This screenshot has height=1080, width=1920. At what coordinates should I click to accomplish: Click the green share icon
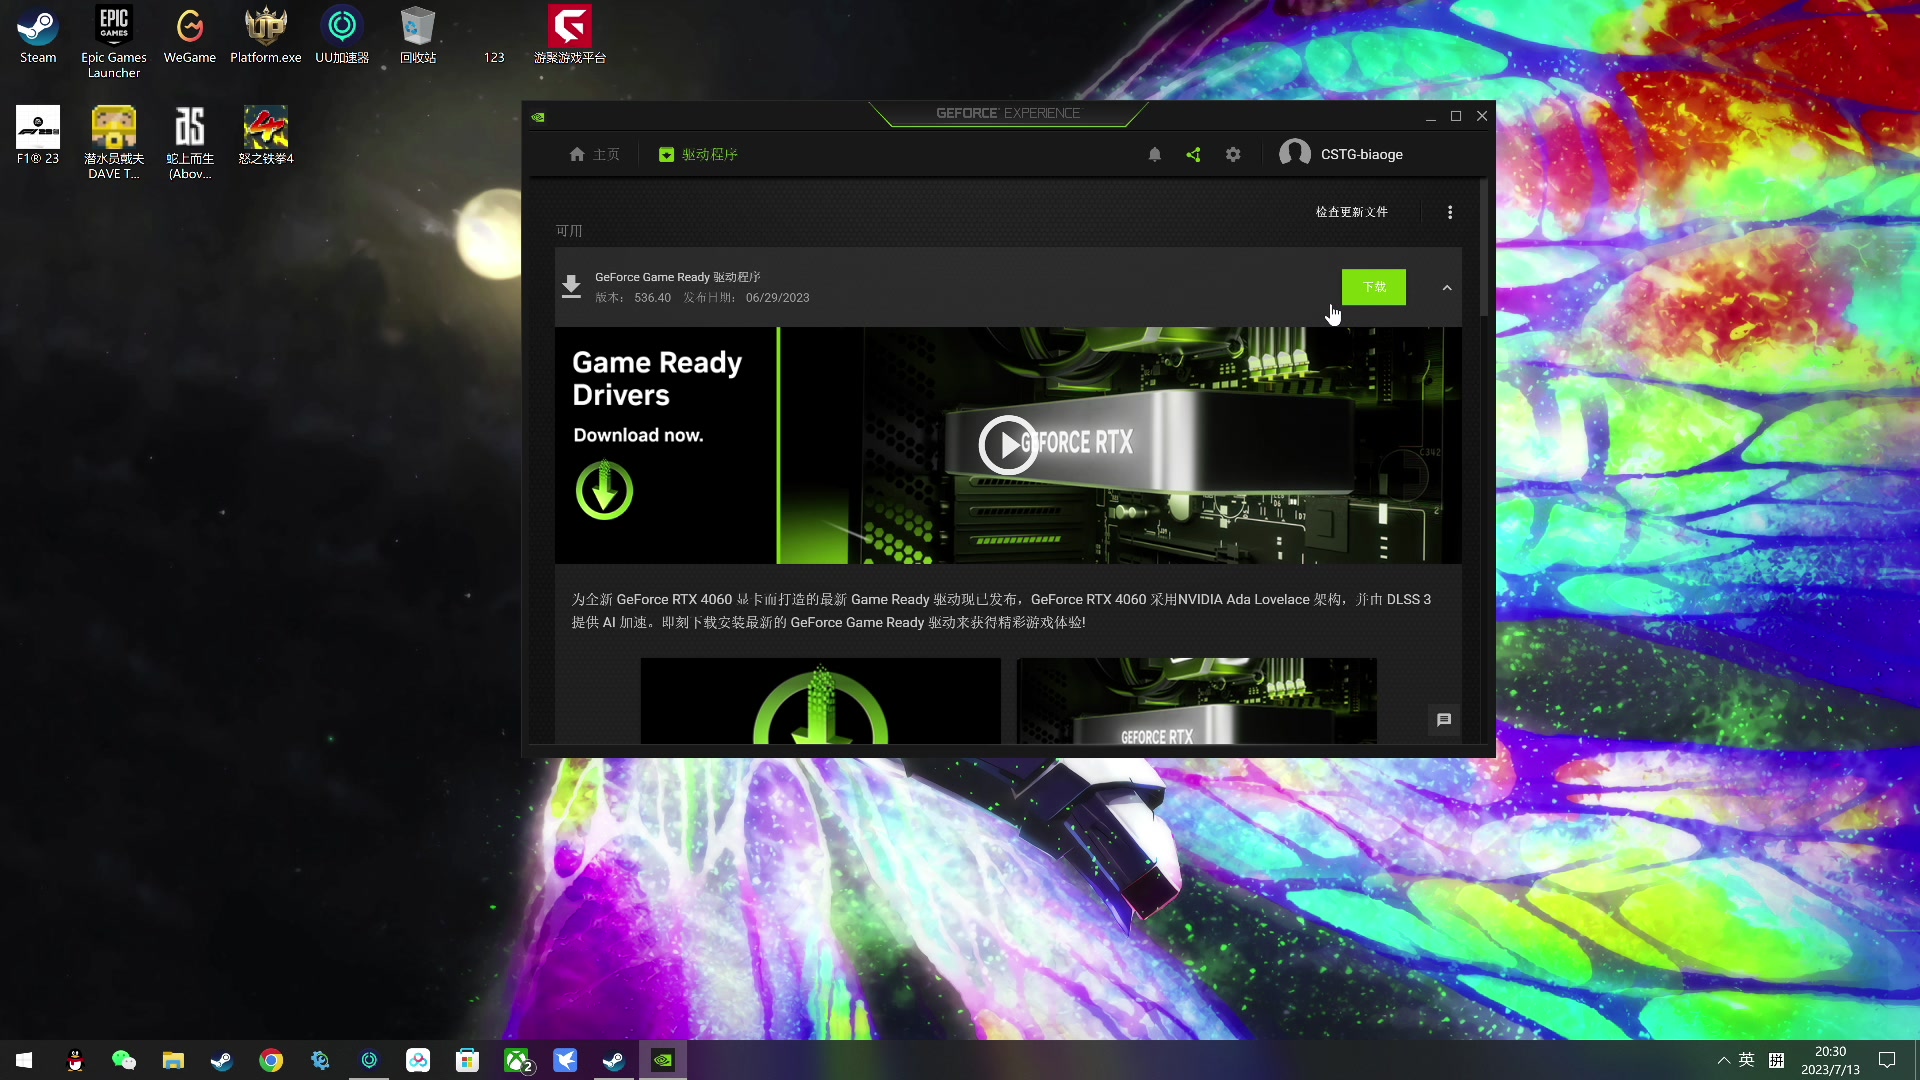point(1193,154)
